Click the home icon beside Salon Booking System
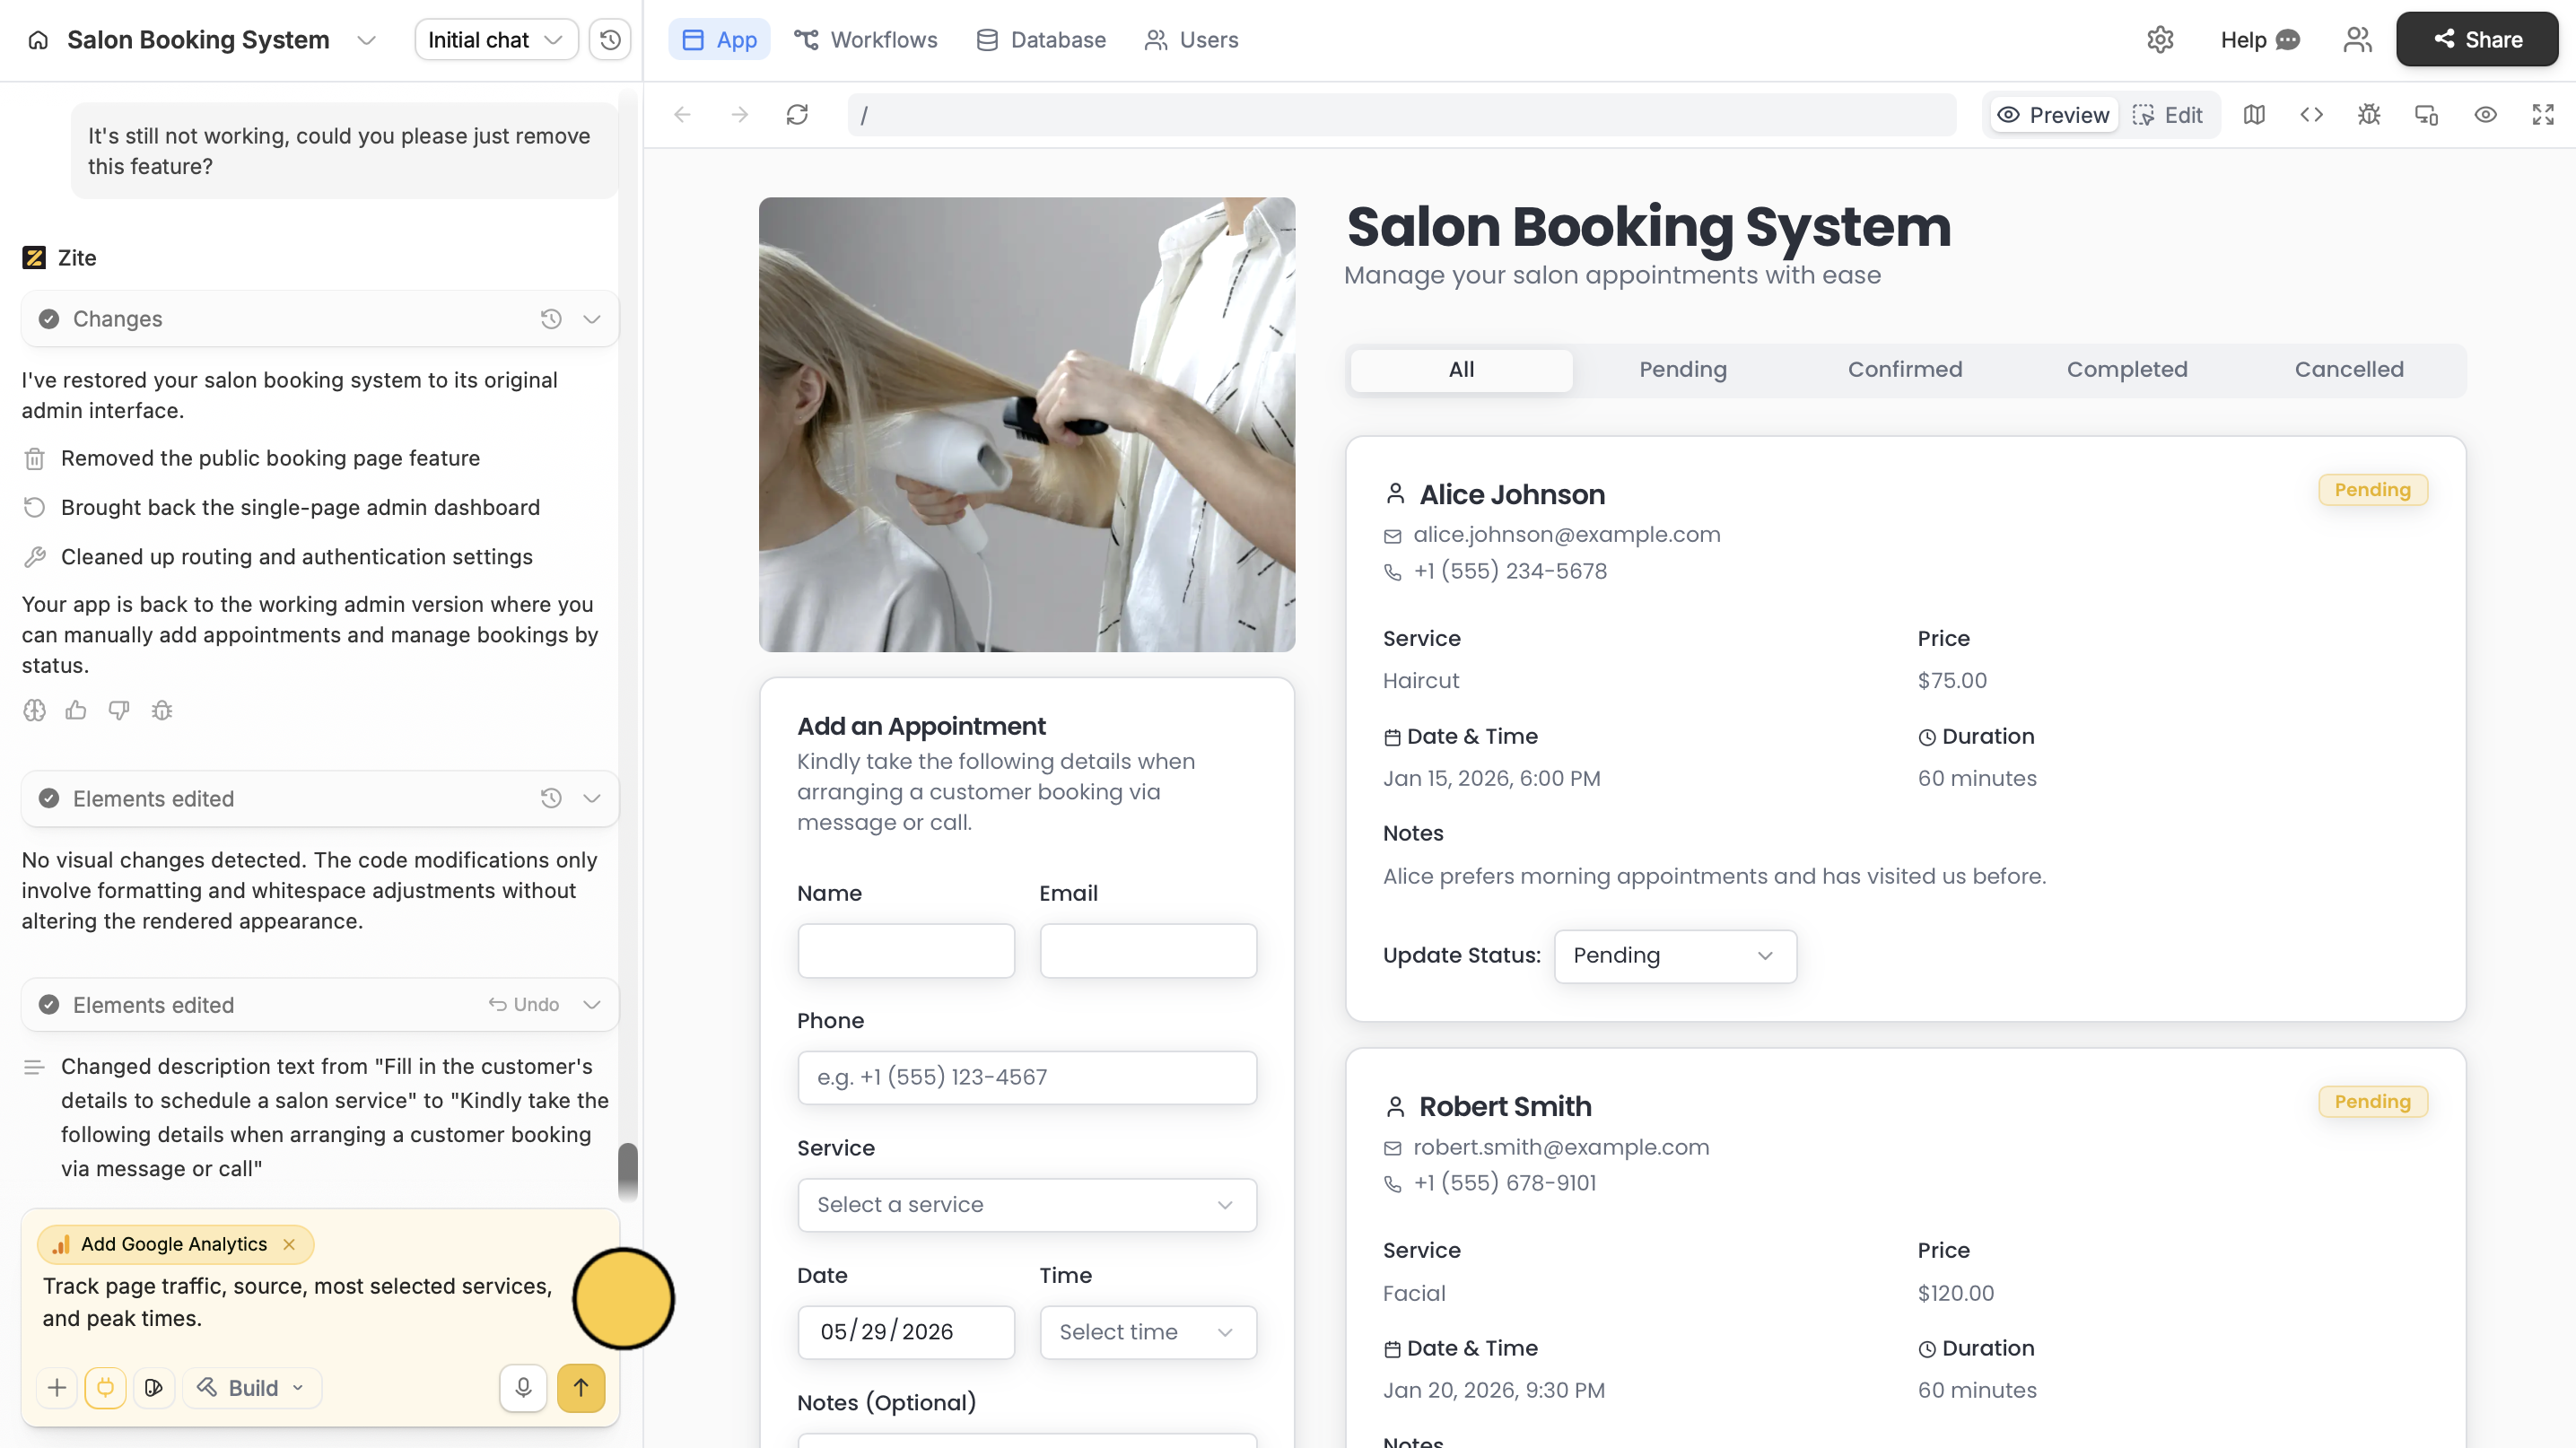The image size is (2576, 1448). (x=38, y=40)
